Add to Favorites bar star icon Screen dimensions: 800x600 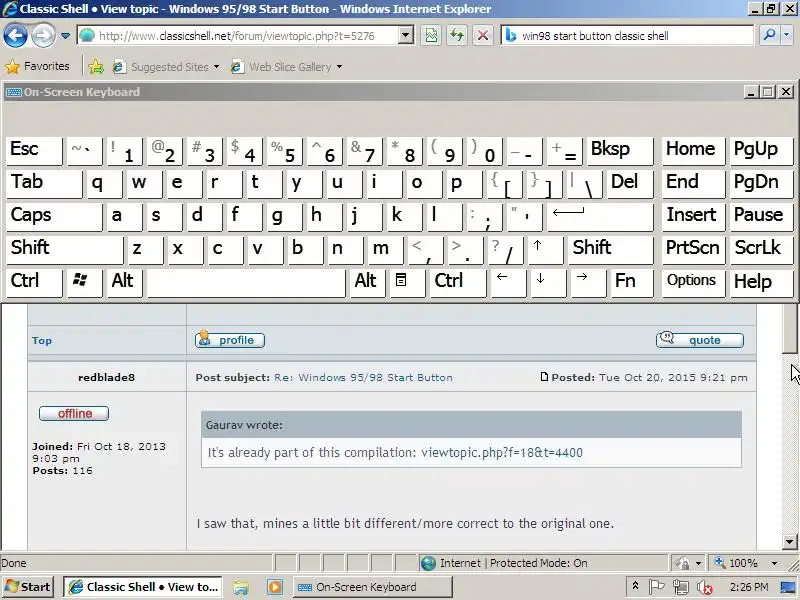[x=95, y=67]
